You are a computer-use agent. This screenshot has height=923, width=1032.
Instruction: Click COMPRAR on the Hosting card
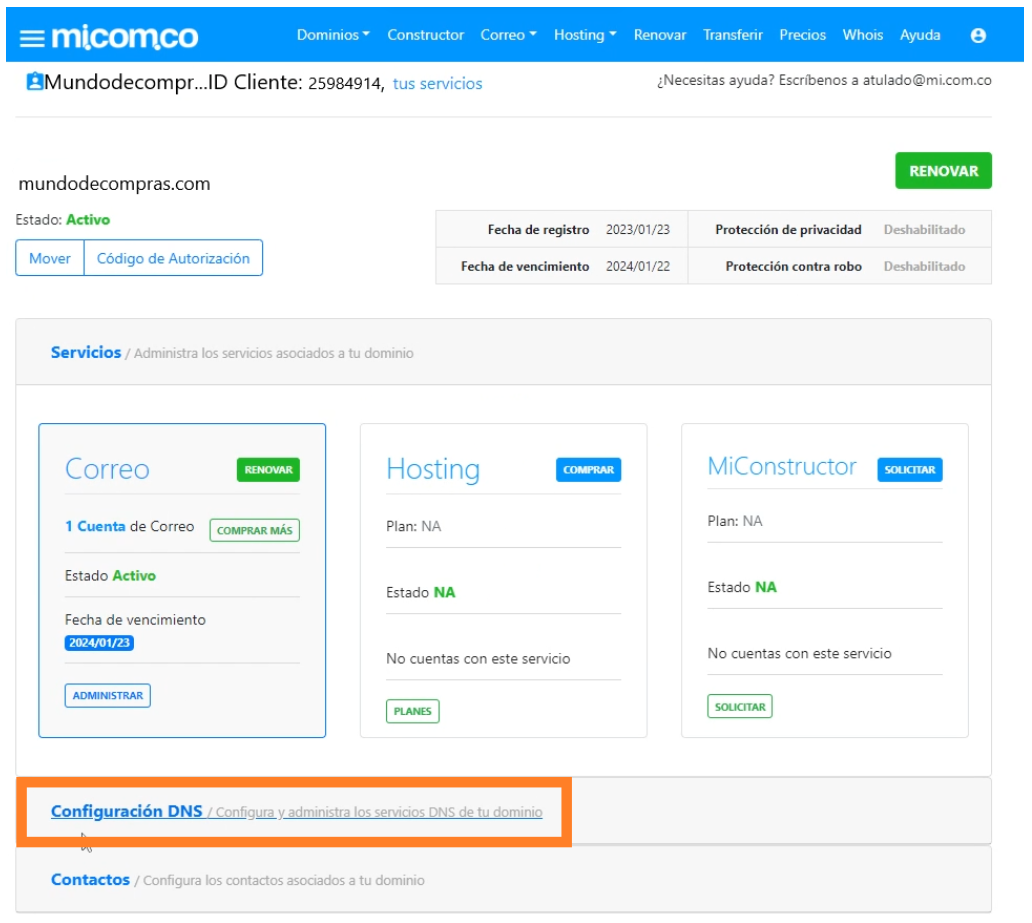588,469
